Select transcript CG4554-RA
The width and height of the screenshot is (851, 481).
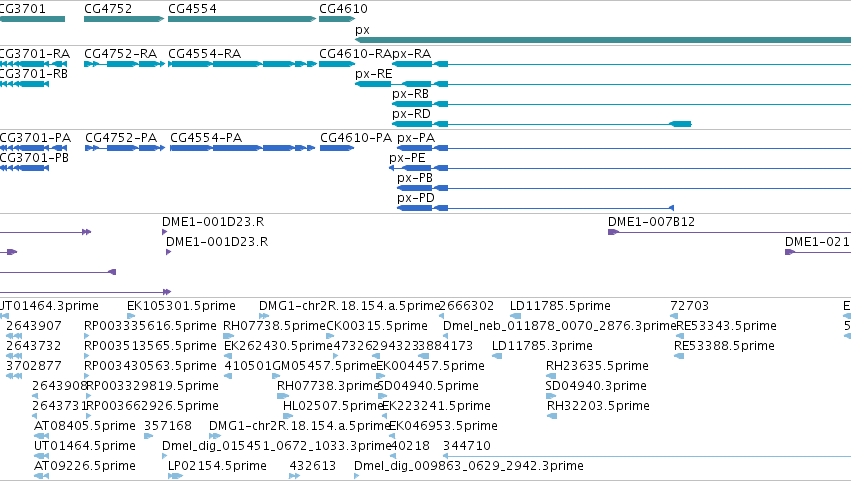205,54
